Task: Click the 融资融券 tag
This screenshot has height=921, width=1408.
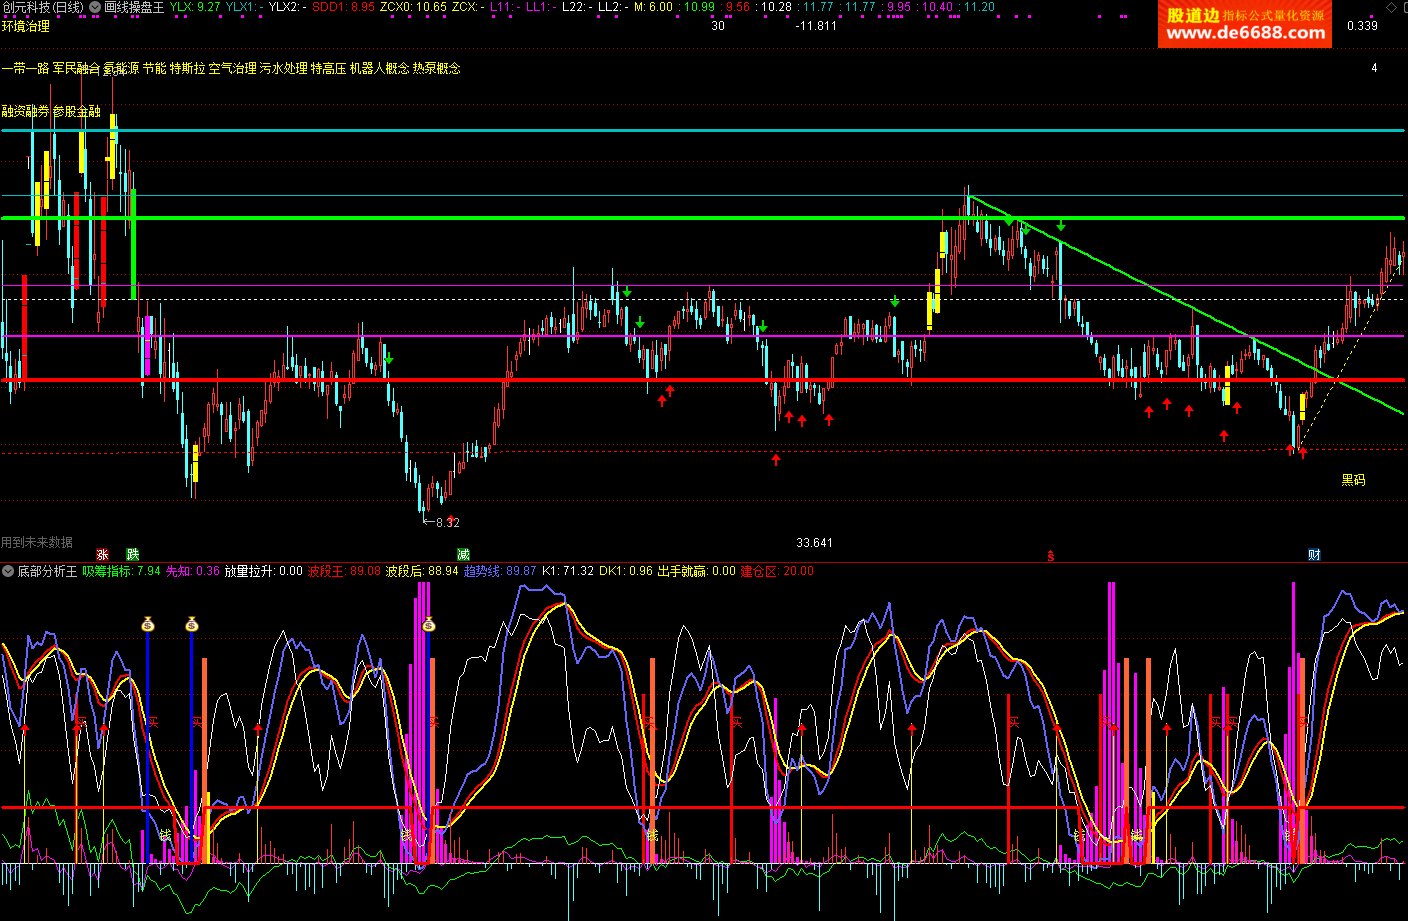Action: tap(25, 111)
